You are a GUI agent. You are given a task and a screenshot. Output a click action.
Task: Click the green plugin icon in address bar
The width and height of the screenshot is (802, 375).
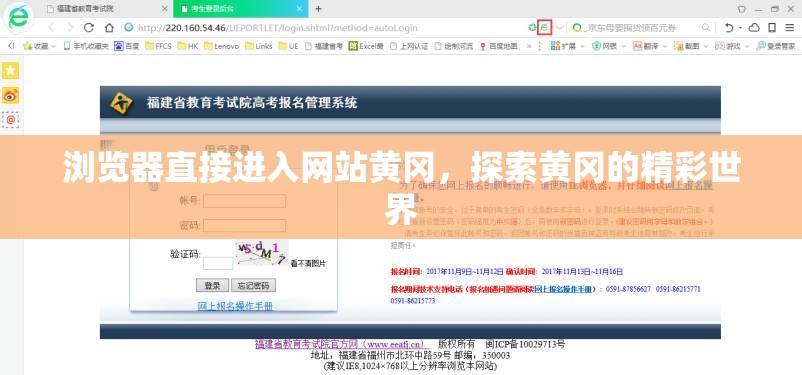pos(532,28)
